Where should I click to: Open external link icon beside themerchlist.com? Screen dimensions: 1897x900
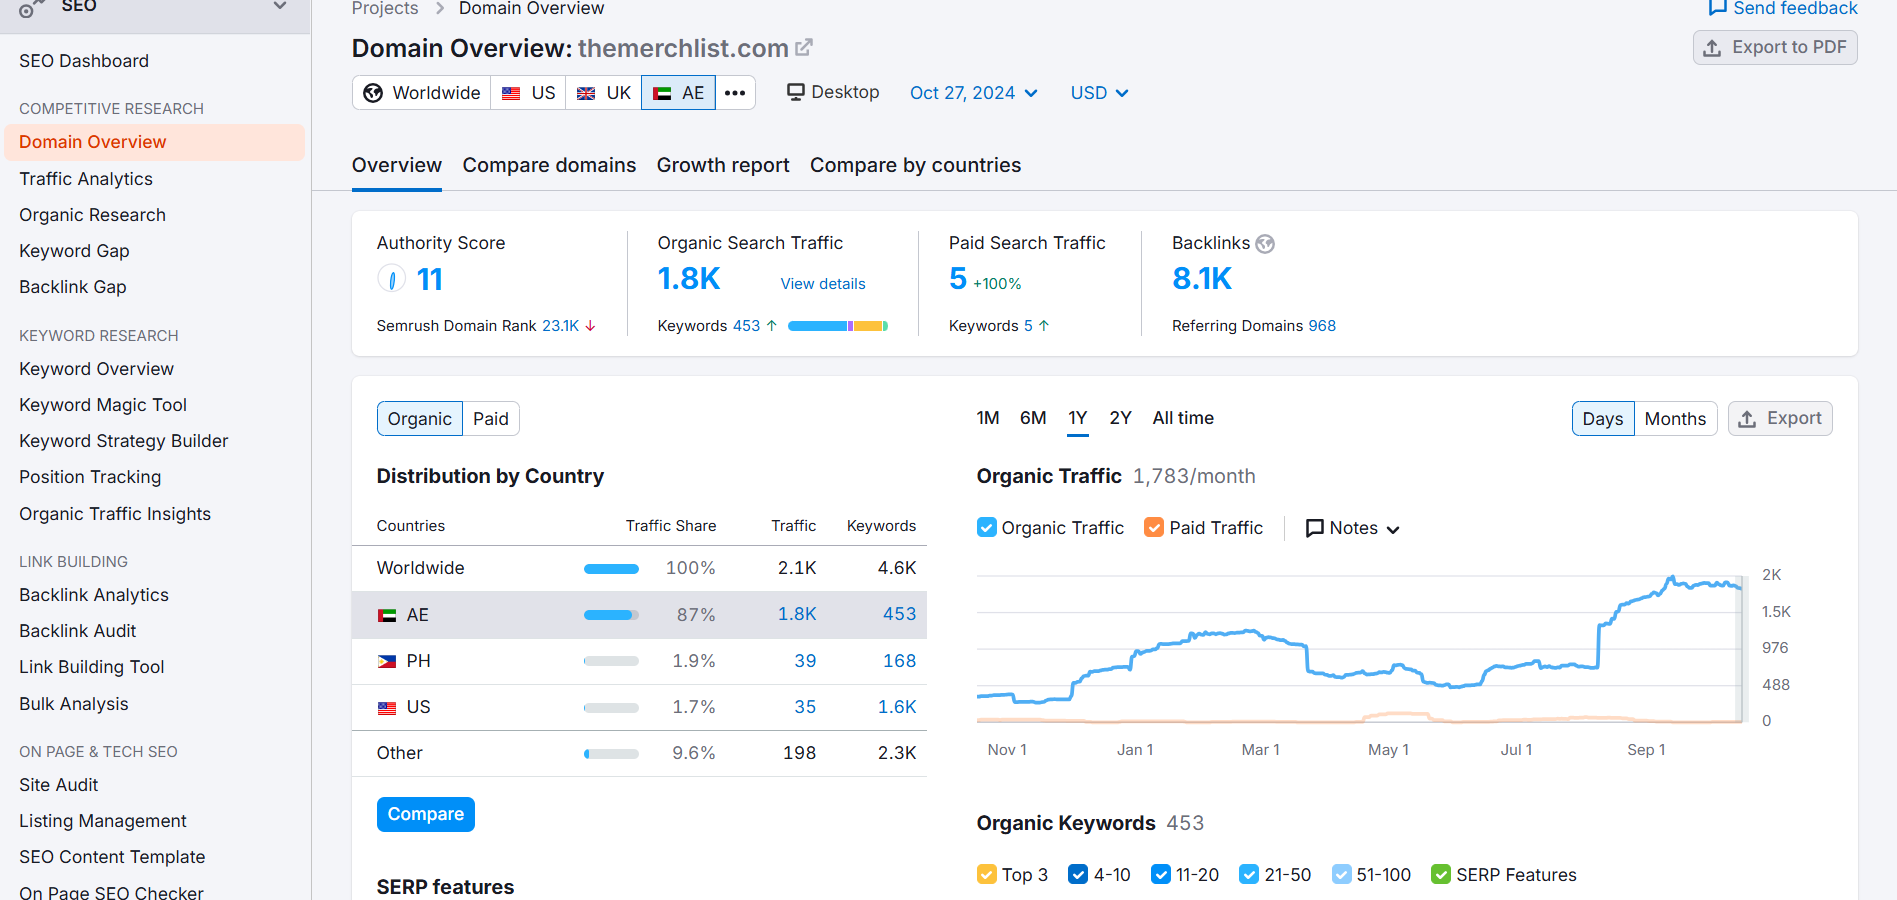click(804, 47)
